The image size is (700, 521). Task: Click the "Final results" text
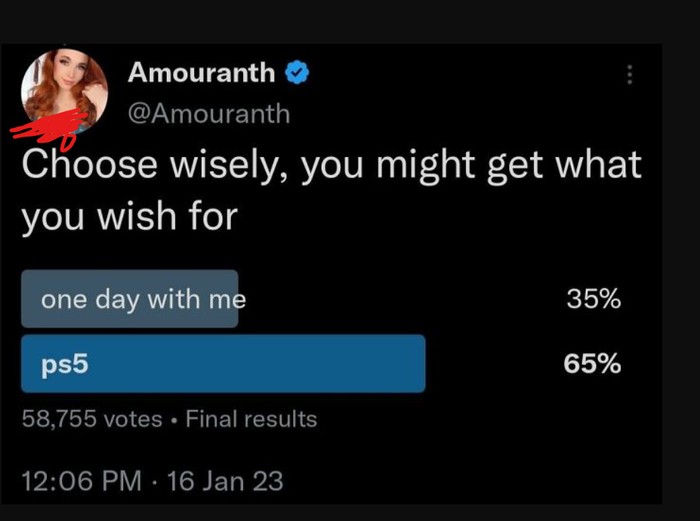pyautogui.click(x=251, y=419)
